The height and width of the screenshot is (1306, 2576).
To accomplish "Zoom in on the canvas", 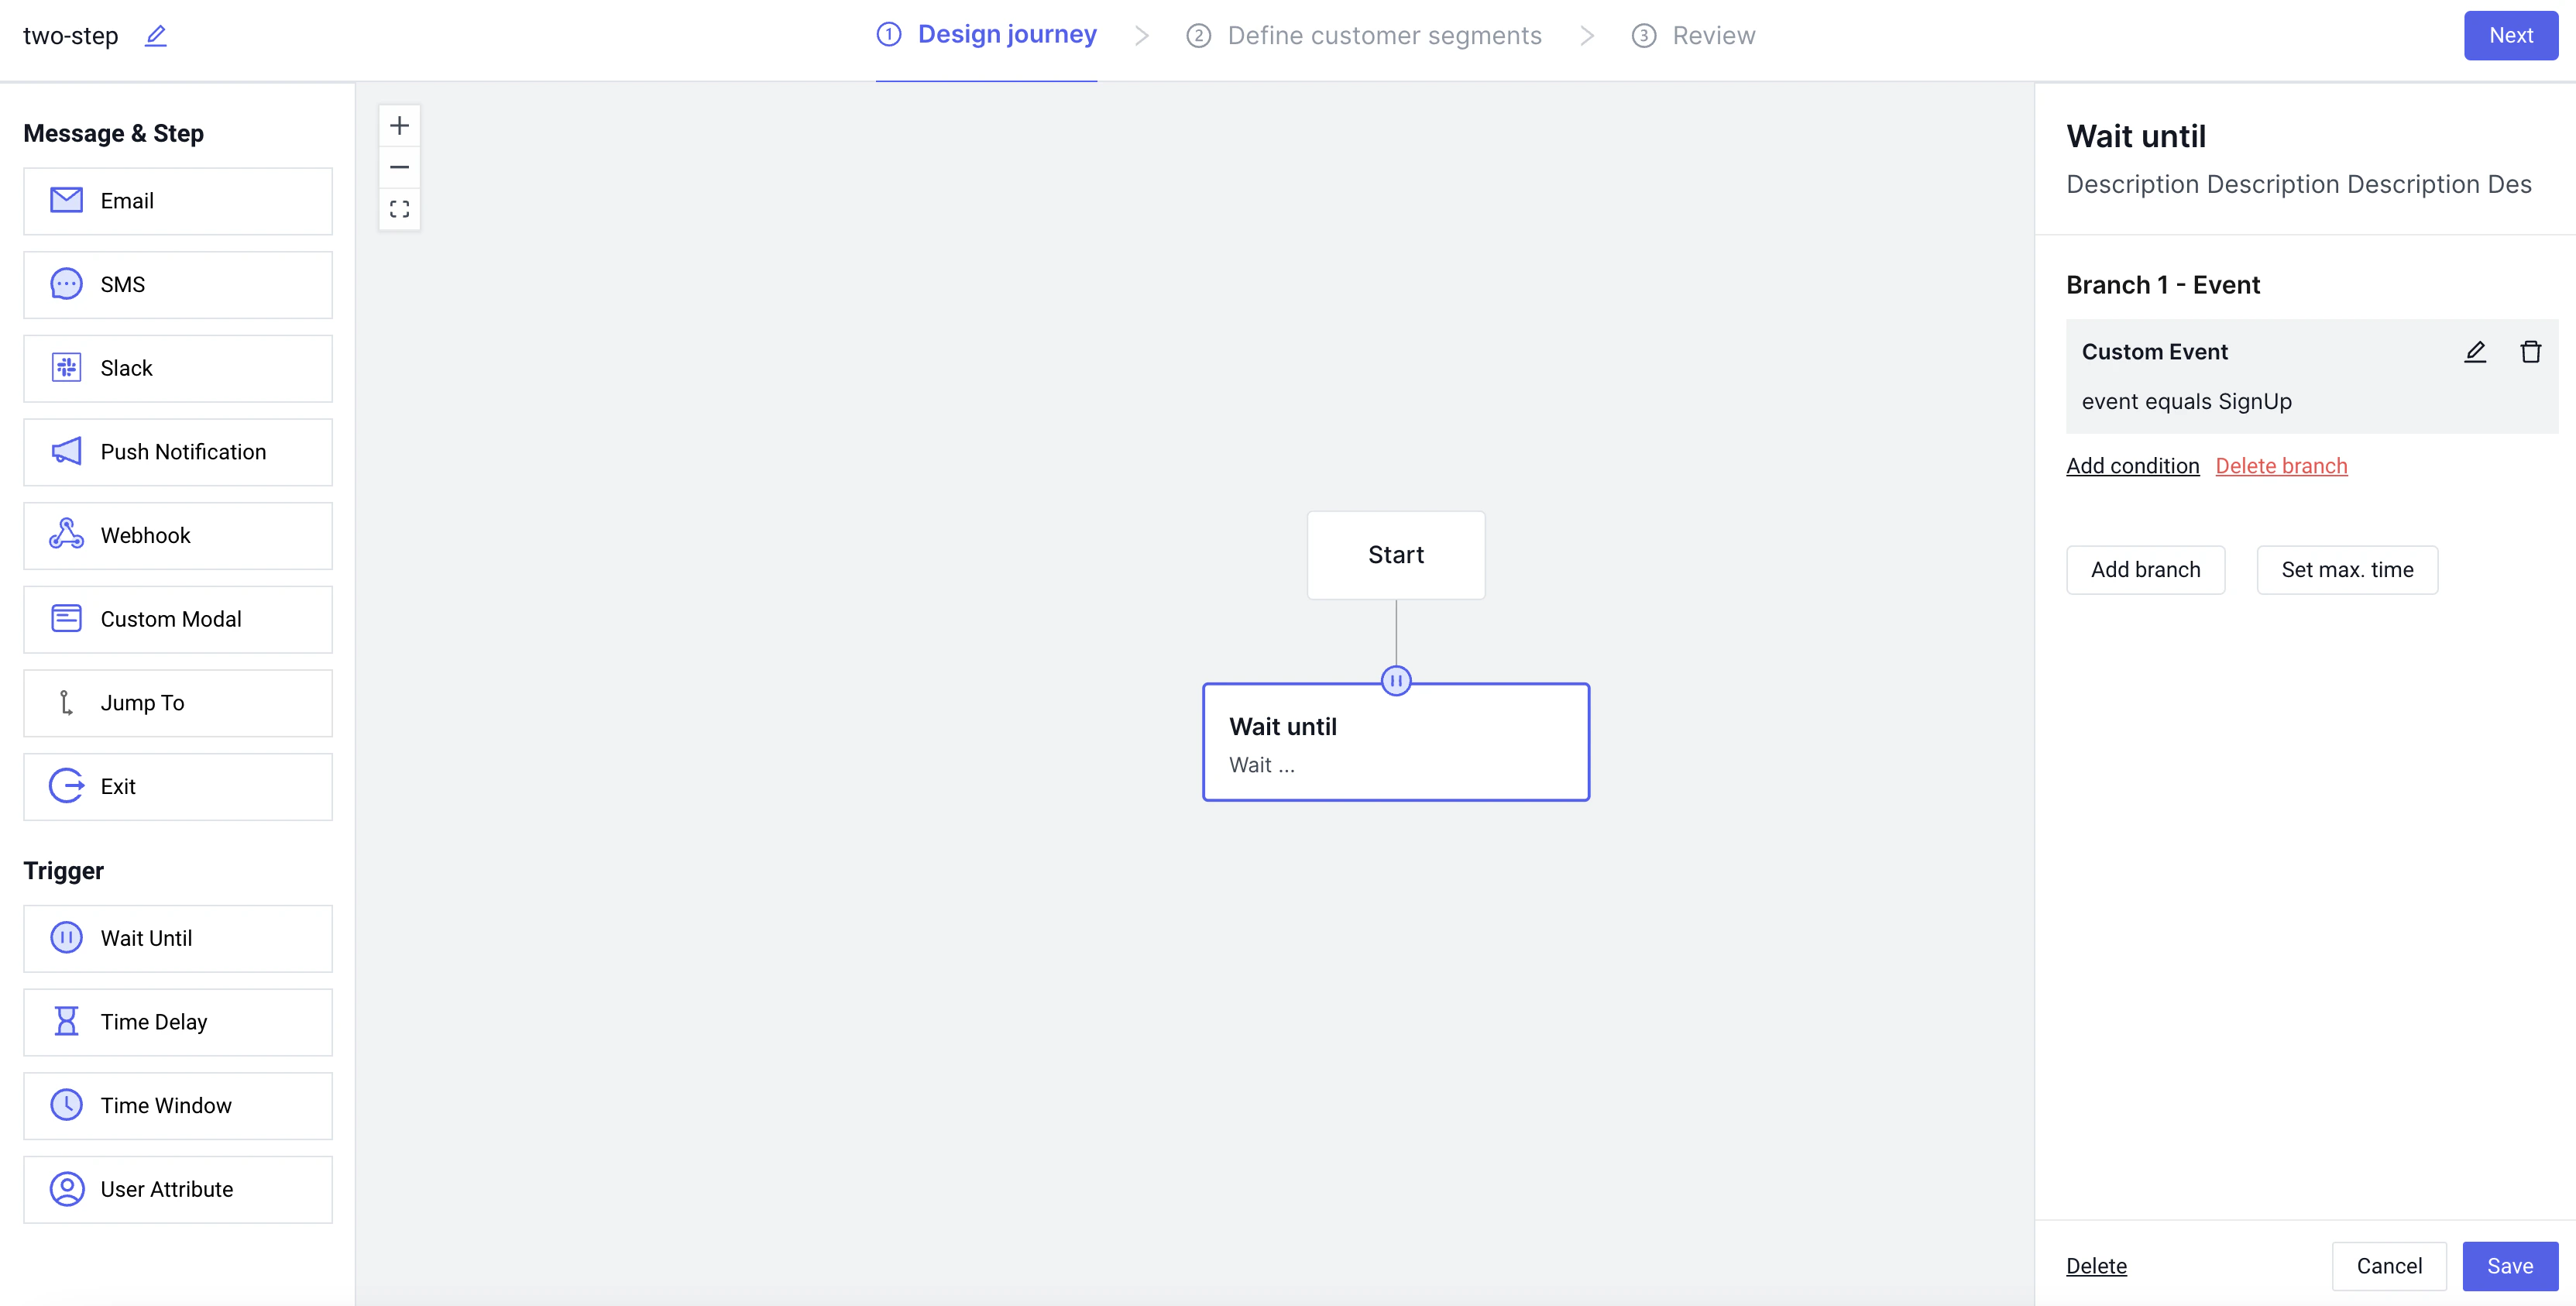I will pos(400,125).
